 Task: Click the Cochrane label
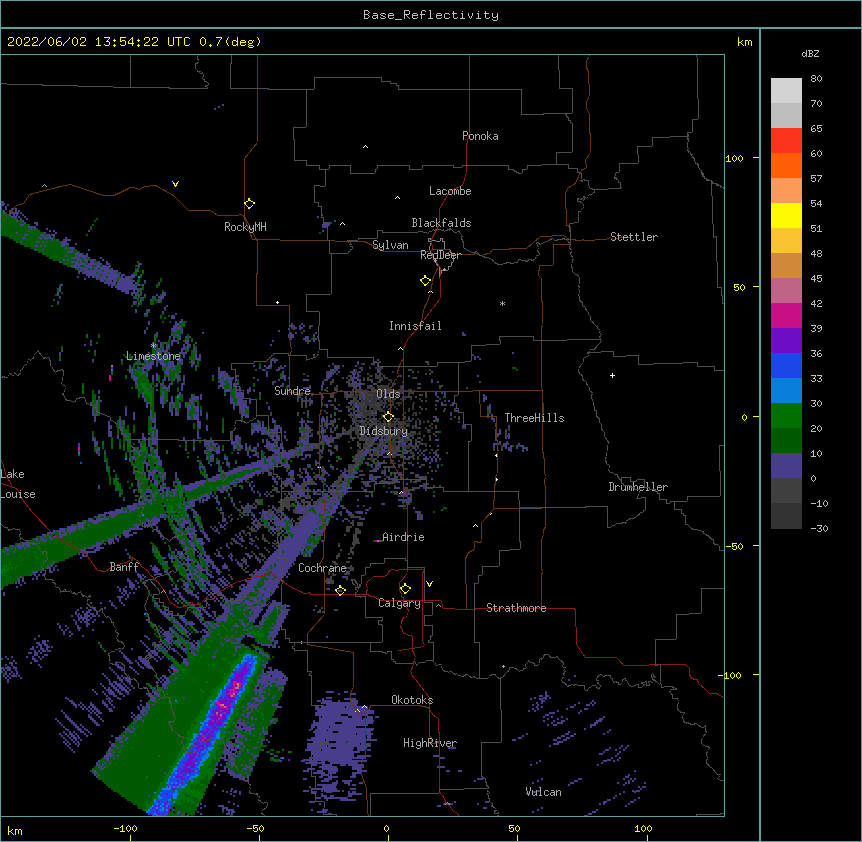point(322,568)
